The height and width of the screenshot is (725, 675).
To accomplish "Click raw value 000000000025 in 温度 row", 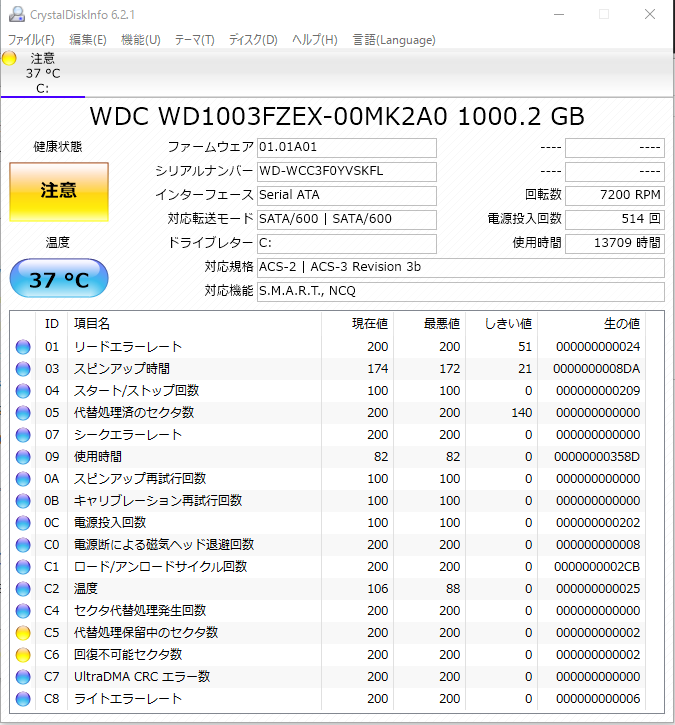I will pos(598,589).
